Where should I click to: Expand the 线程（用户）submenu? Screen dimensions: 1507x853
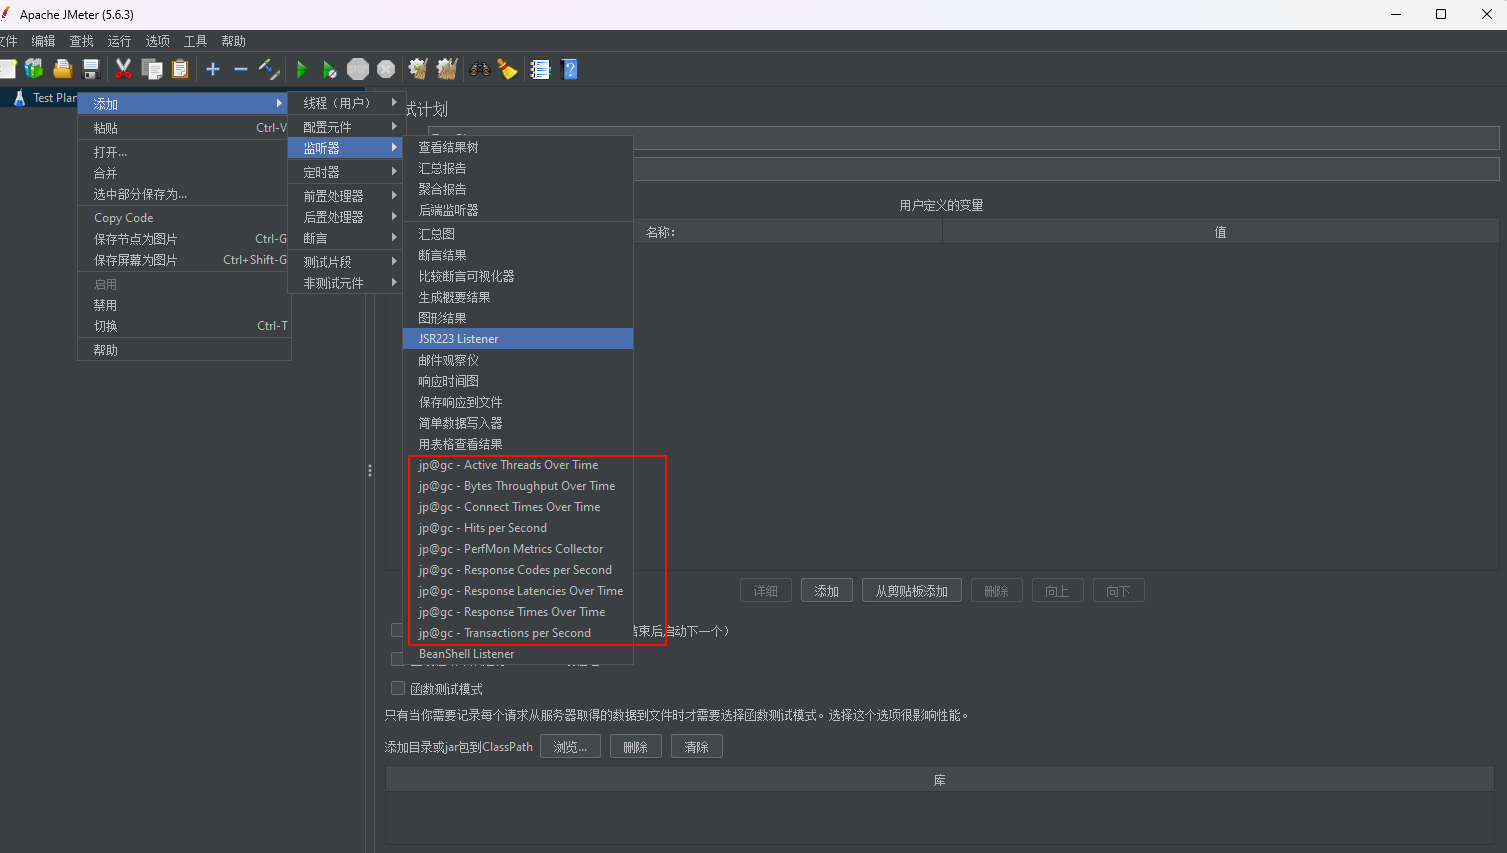click(x=347, y=103)
